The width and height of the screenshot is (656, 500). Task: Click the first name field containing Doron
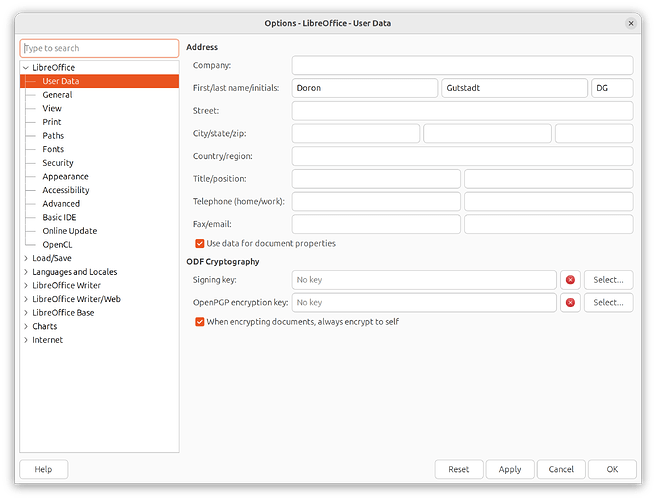click(x=365, y=88)
